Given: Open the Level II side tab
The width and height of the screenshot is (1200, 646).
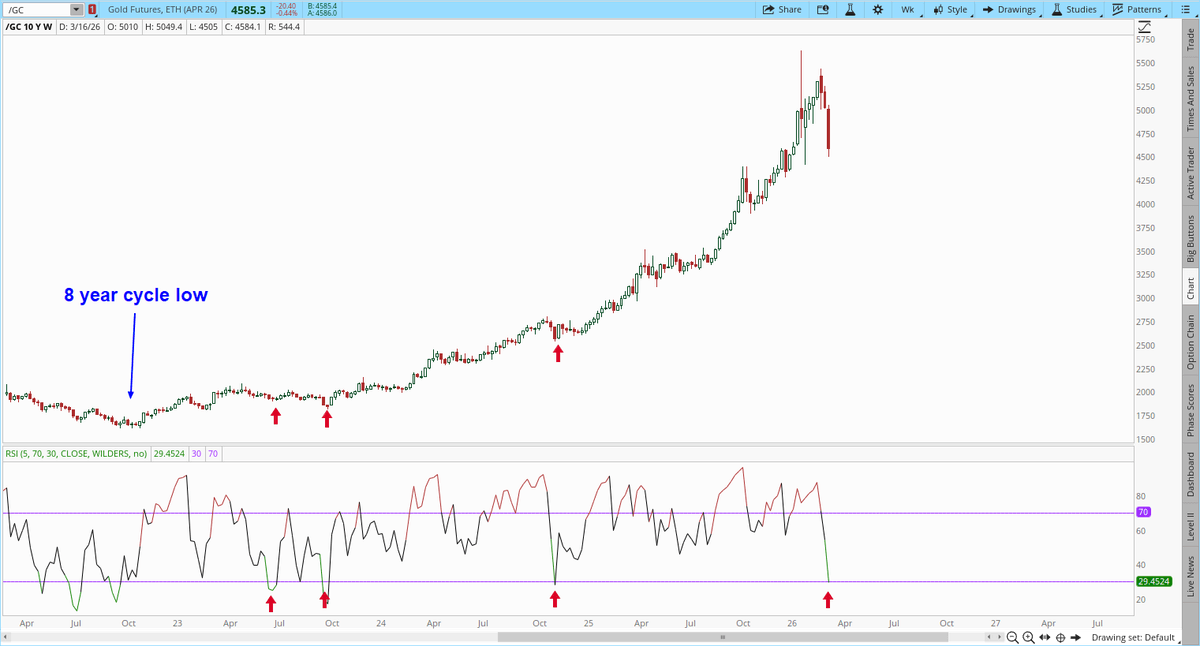Looking at the screenshot, I should coord(1190,526).
